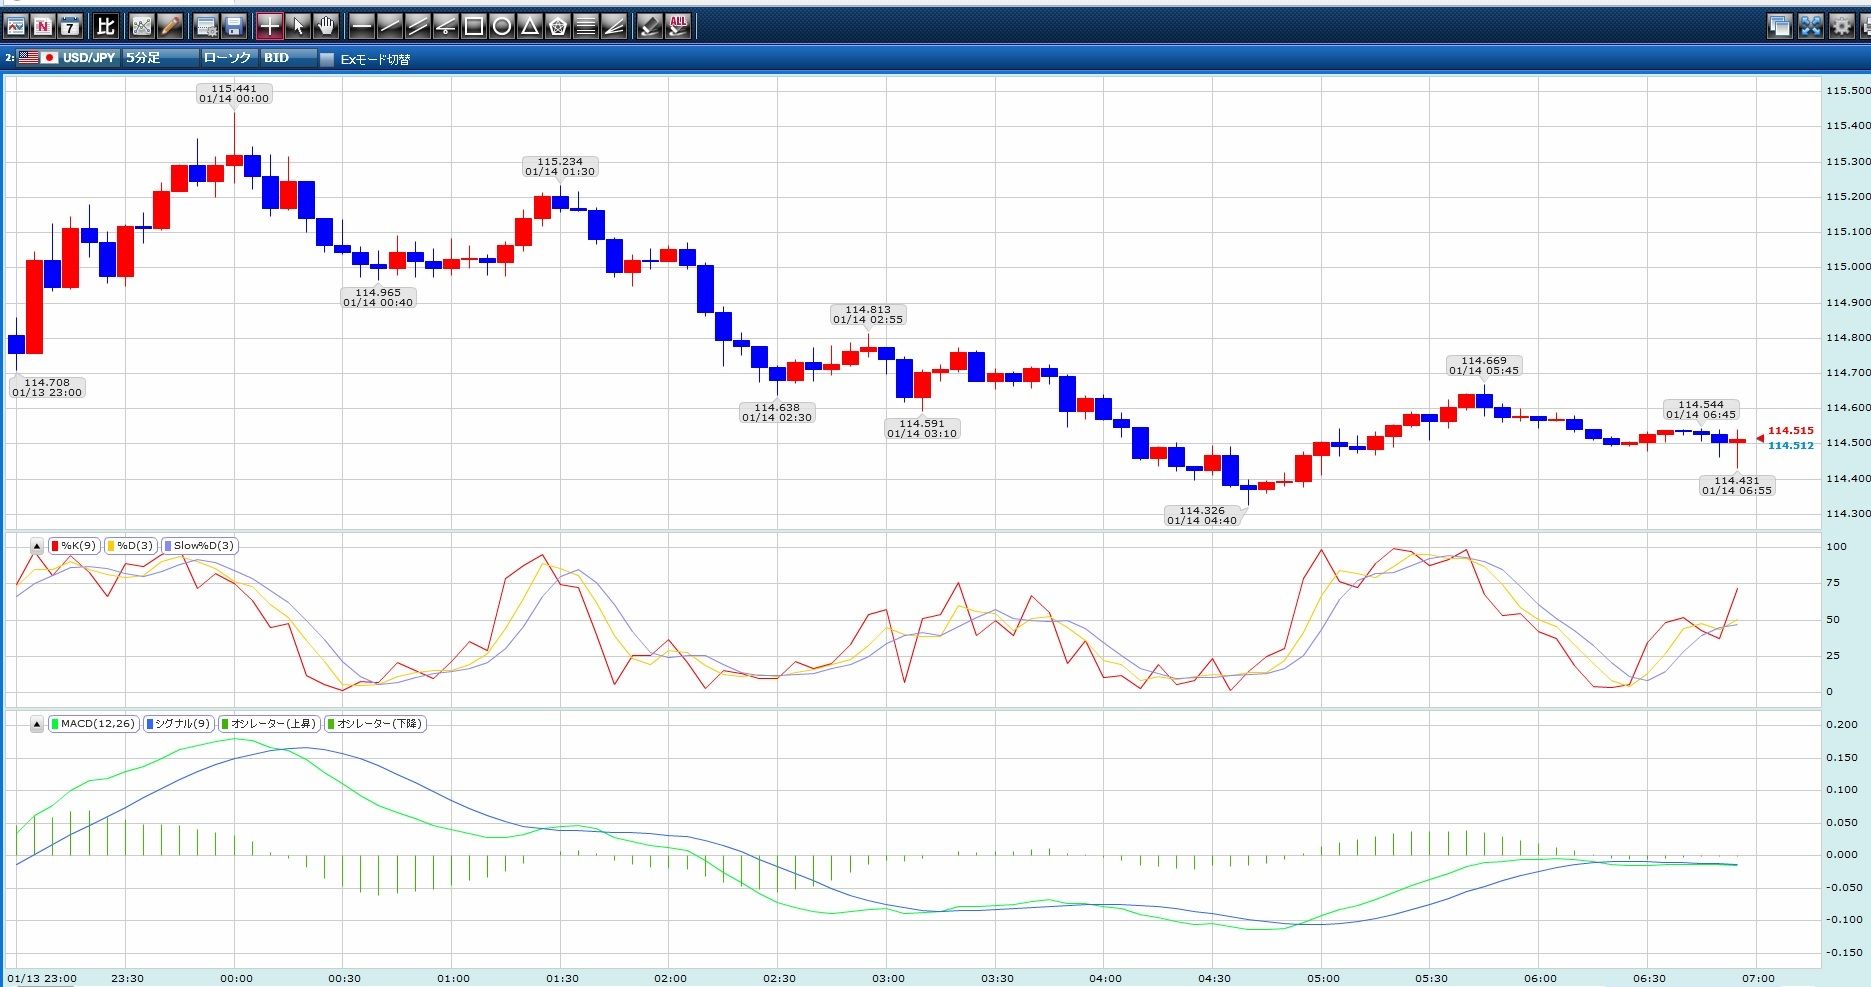Open the 5分足 timeframe dropdown
1871x987 pixels.
[x=160, y=58]
